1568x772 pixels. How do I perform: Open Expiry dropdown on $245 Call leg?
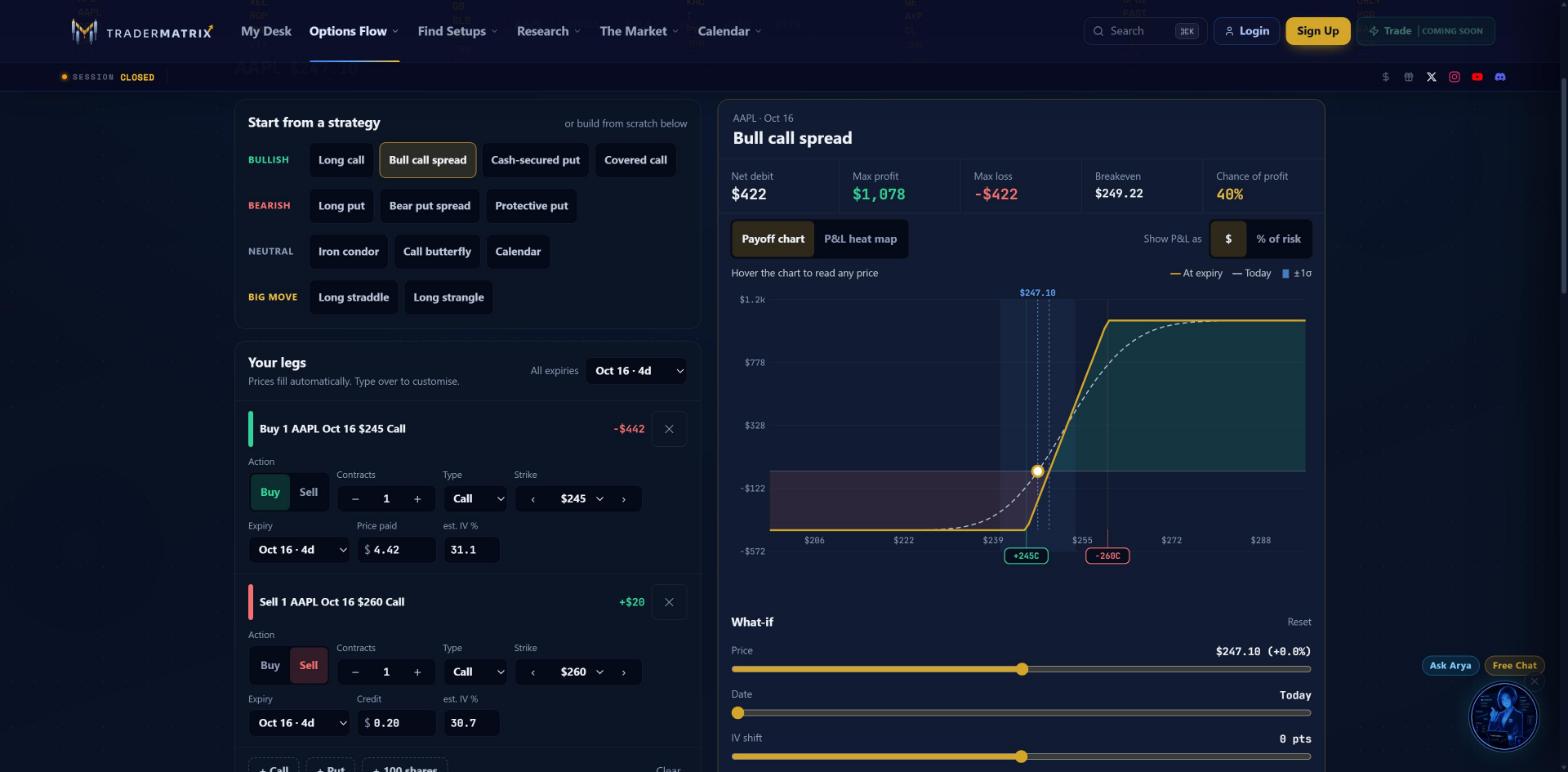pos(299,550)
